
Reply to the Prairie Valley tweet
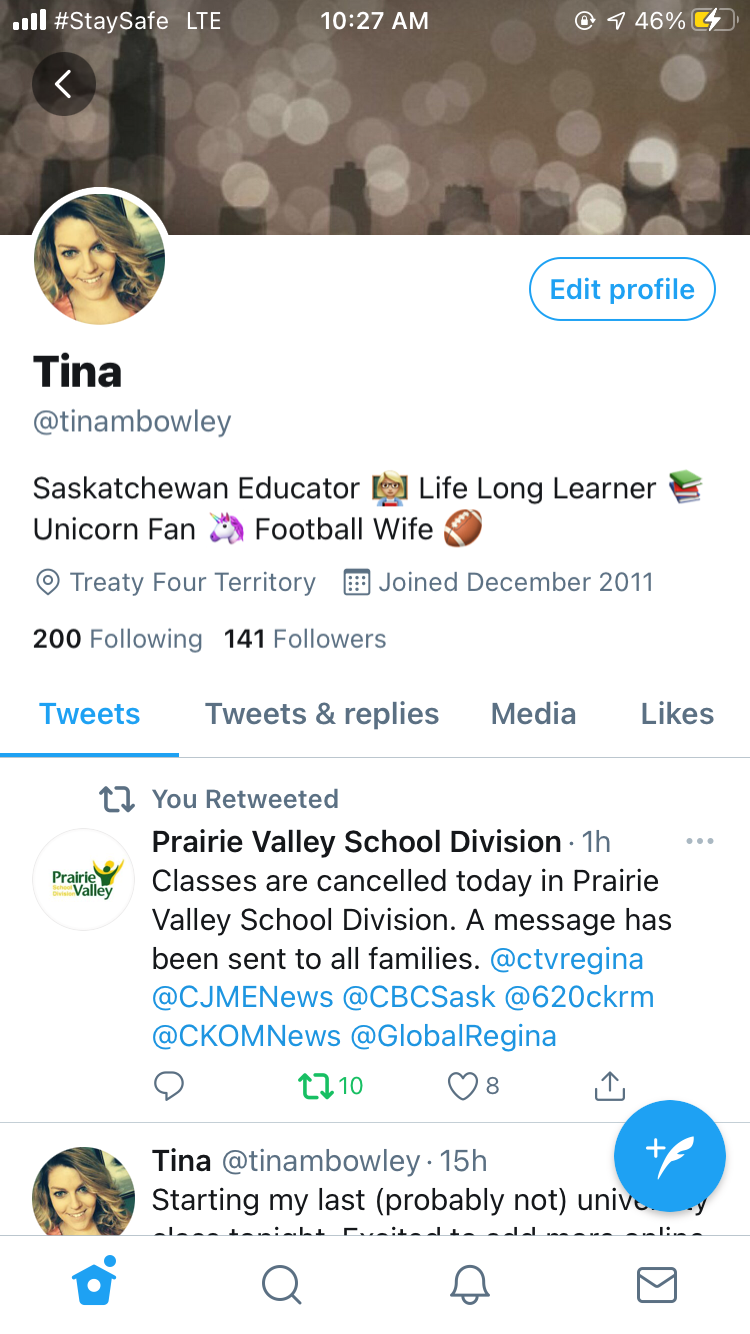click(x=170, y=1086)
